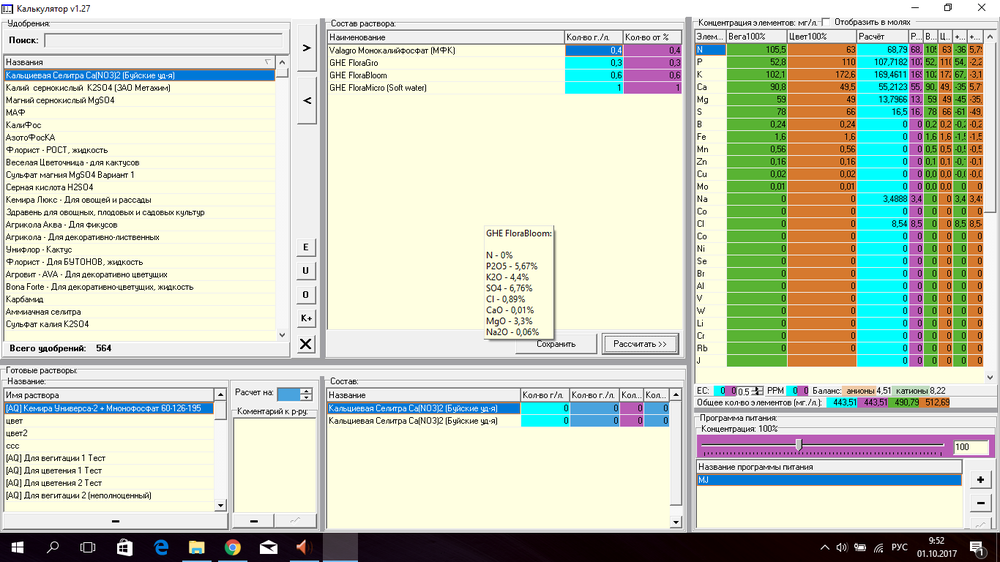The image size is (1000, 562).
Task: Switch input language РУС in tray
Action: (899, 547)
